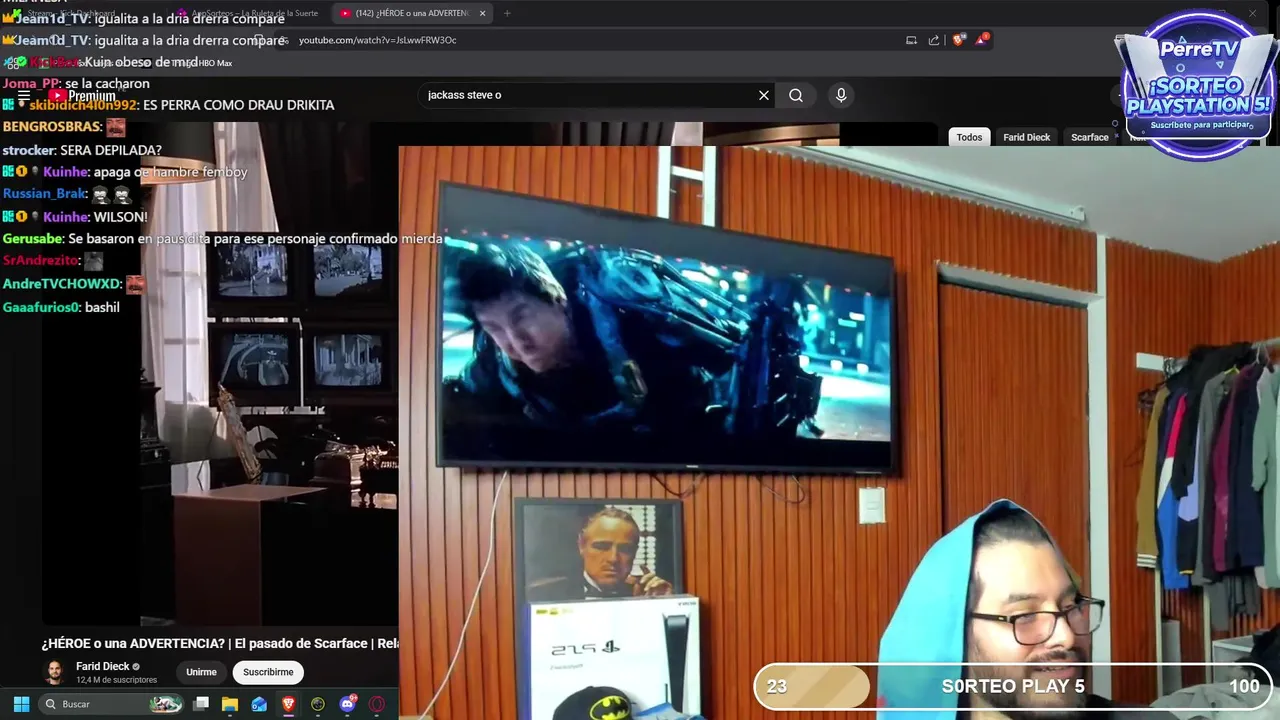Open the Brave Rewards triangle icon
This screenshot has height=720, width=1280.
pyautogui.click(x=983, y=40)
